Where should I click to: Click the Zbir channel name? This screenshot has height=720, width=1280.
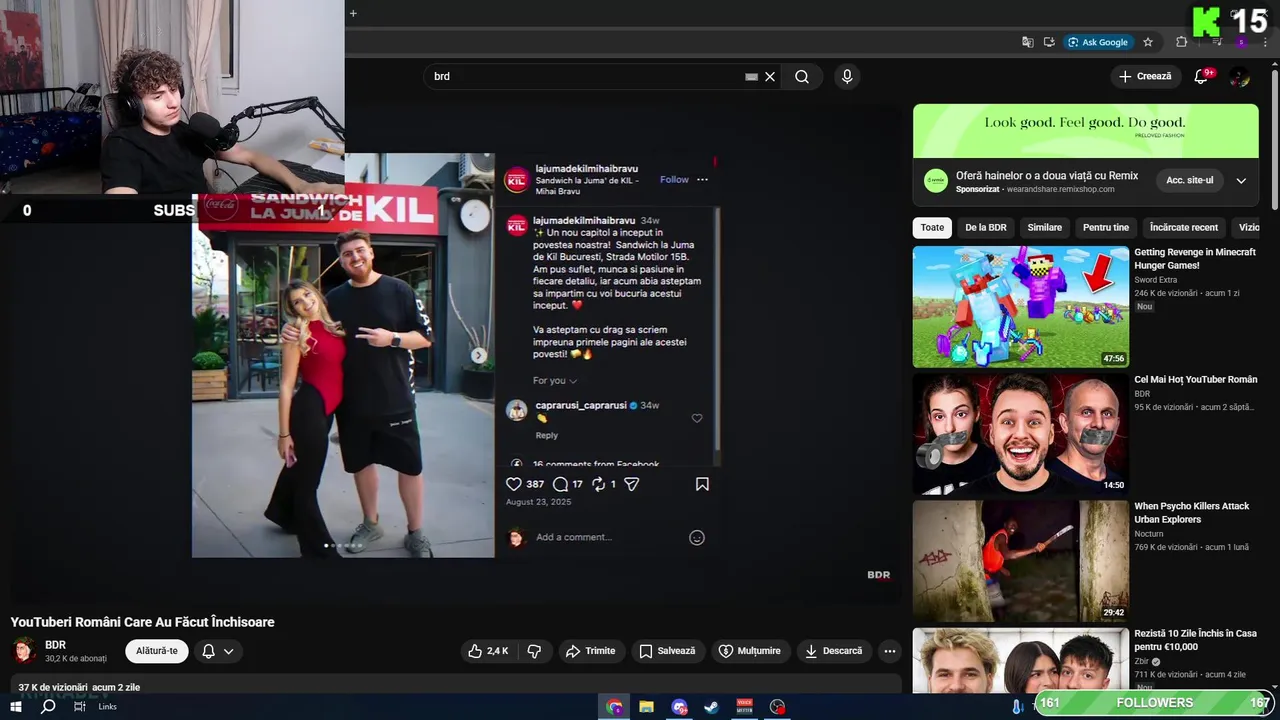click(x=1142, y=661)
